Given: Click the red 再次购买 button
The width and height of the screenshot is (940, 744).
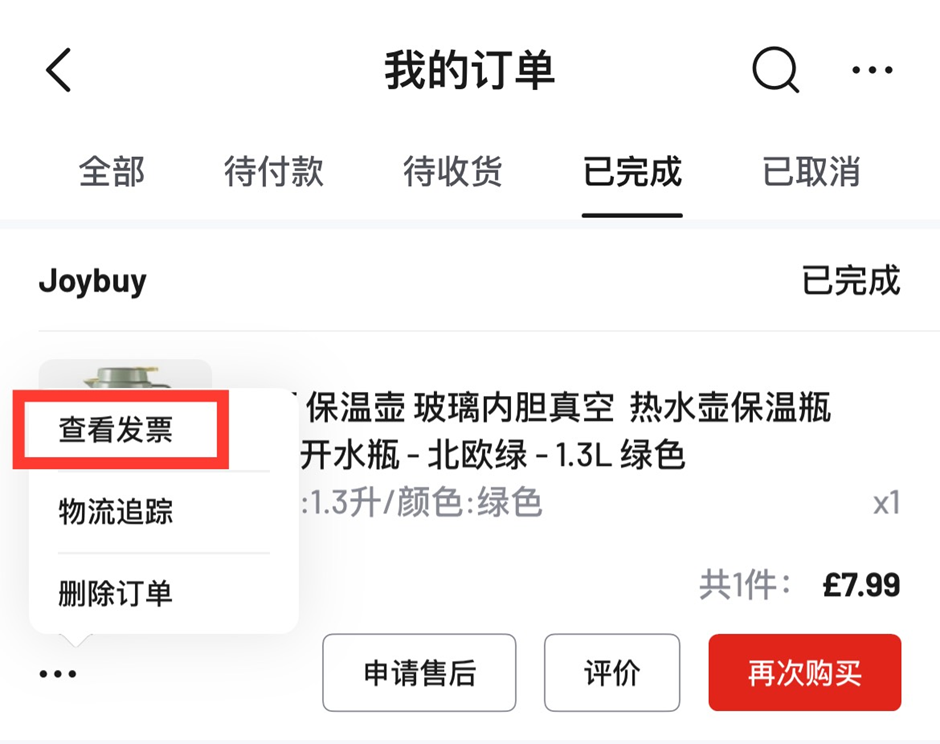Looking at the screenshot, I should pos(805,673).
